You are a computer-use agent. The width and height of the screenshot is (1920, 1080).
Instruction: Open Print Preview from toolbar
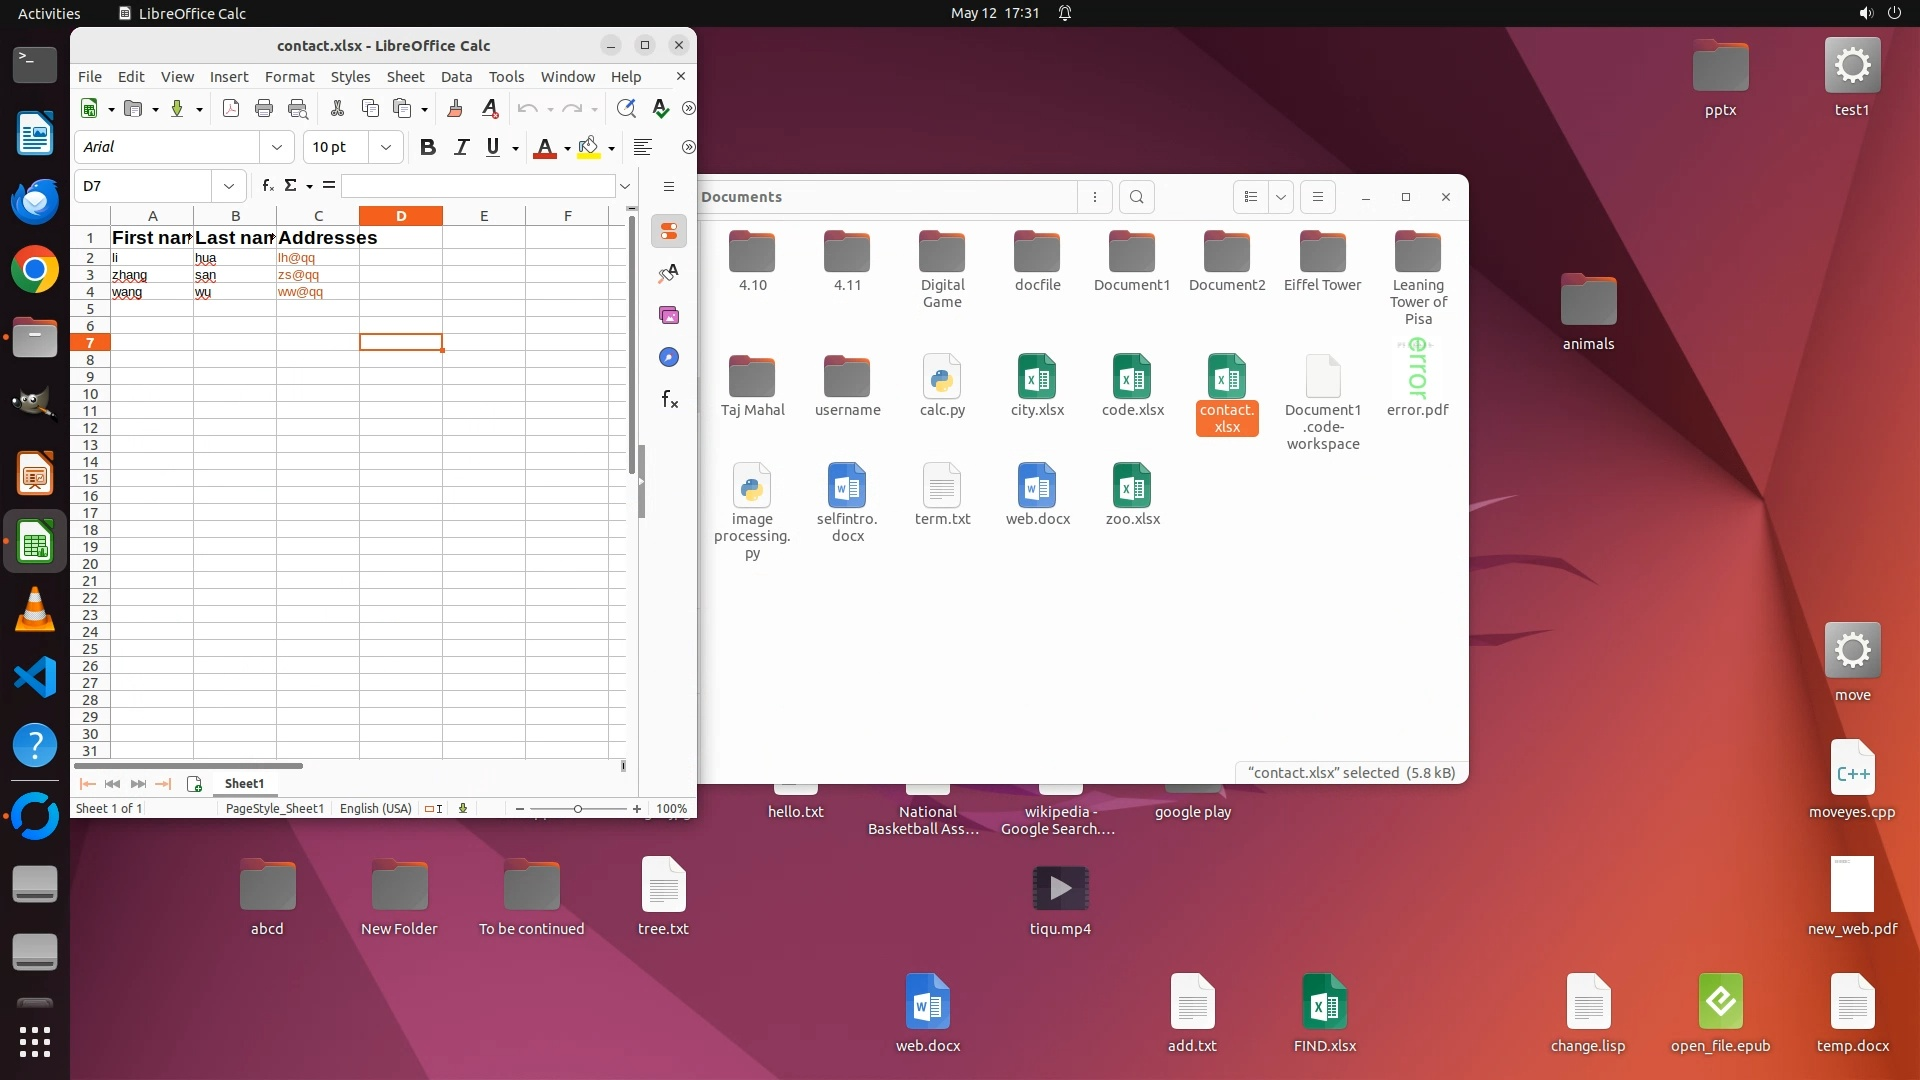coord(297,108)
